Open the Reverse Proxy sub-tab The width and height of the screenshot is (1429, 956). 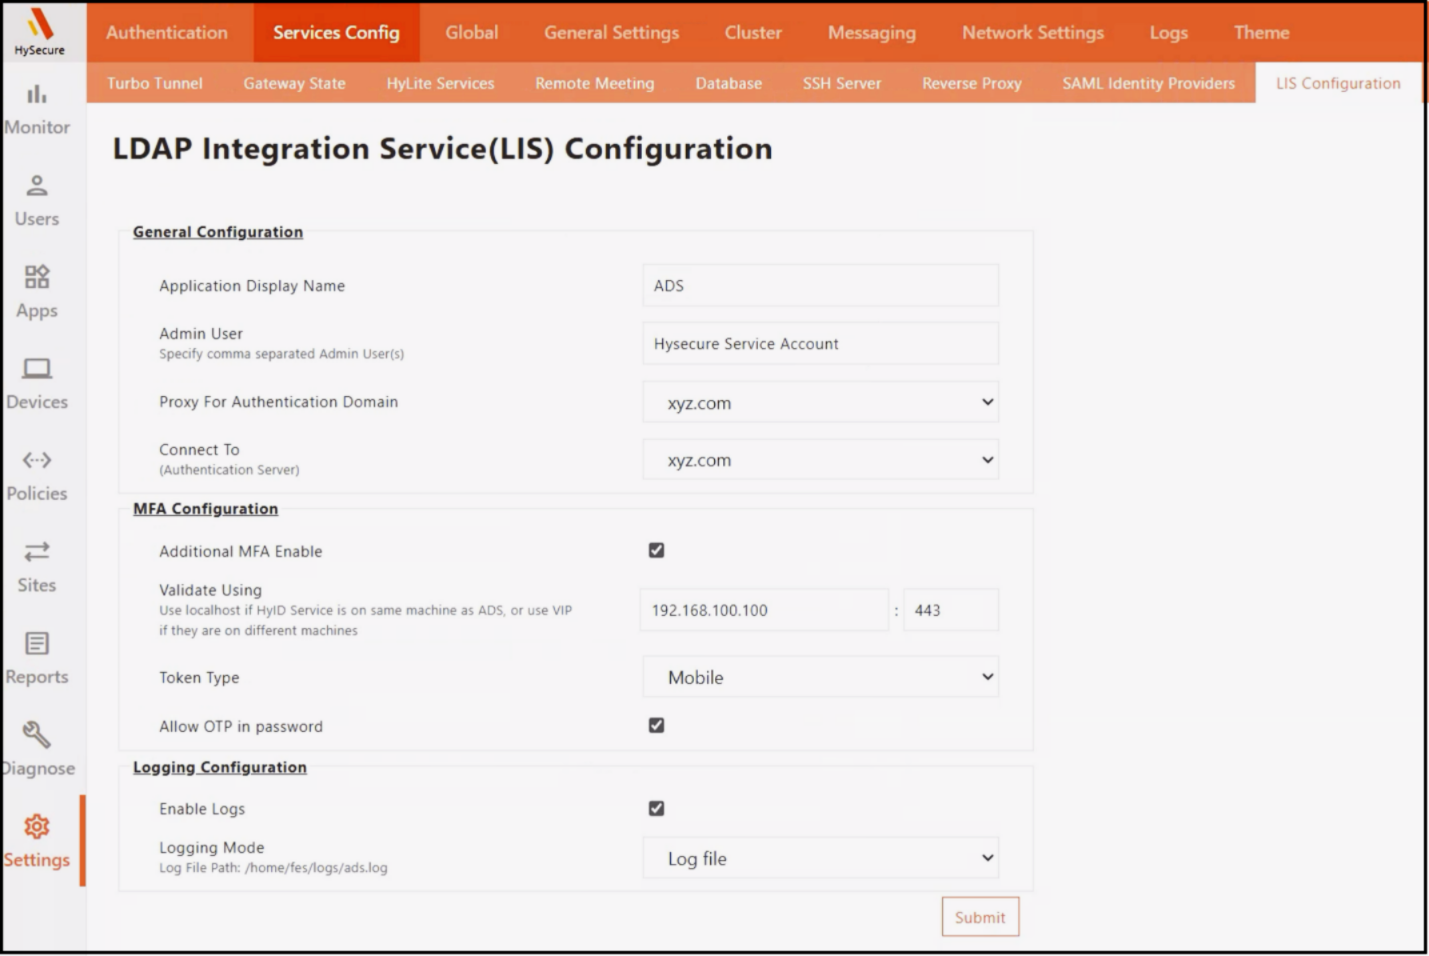[971, 83]
